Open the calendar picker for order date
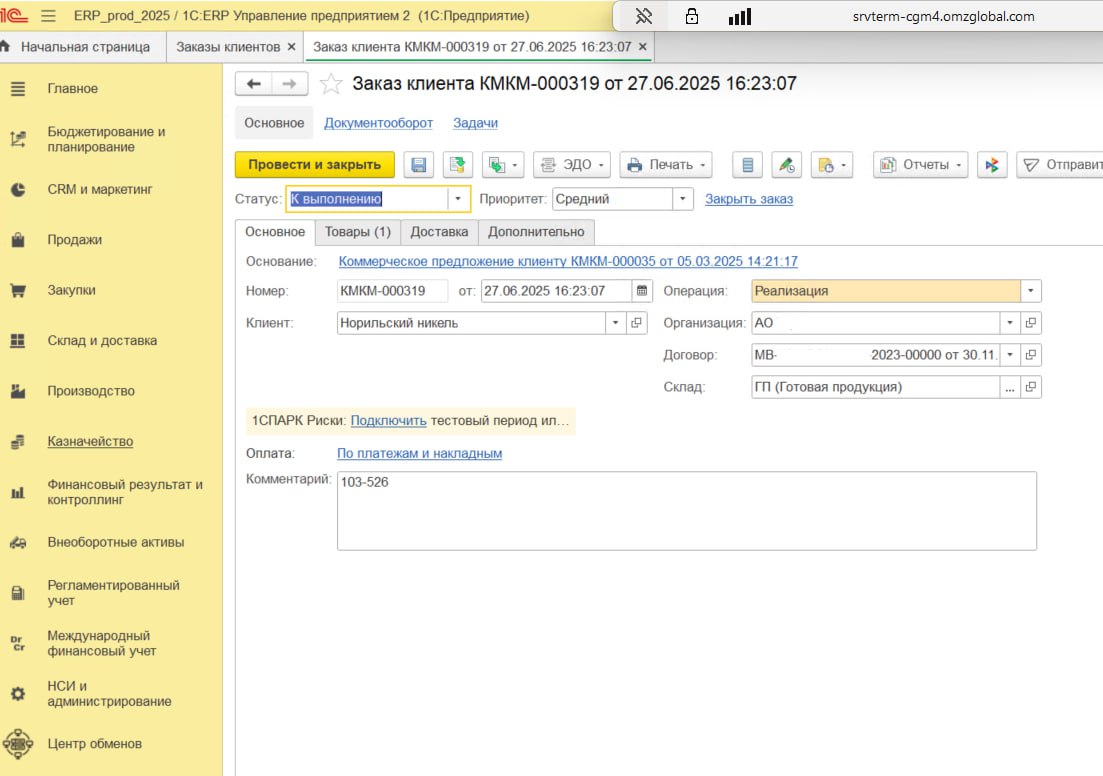Viewport: 1103px width, 776px height. (x=642, y=291)
